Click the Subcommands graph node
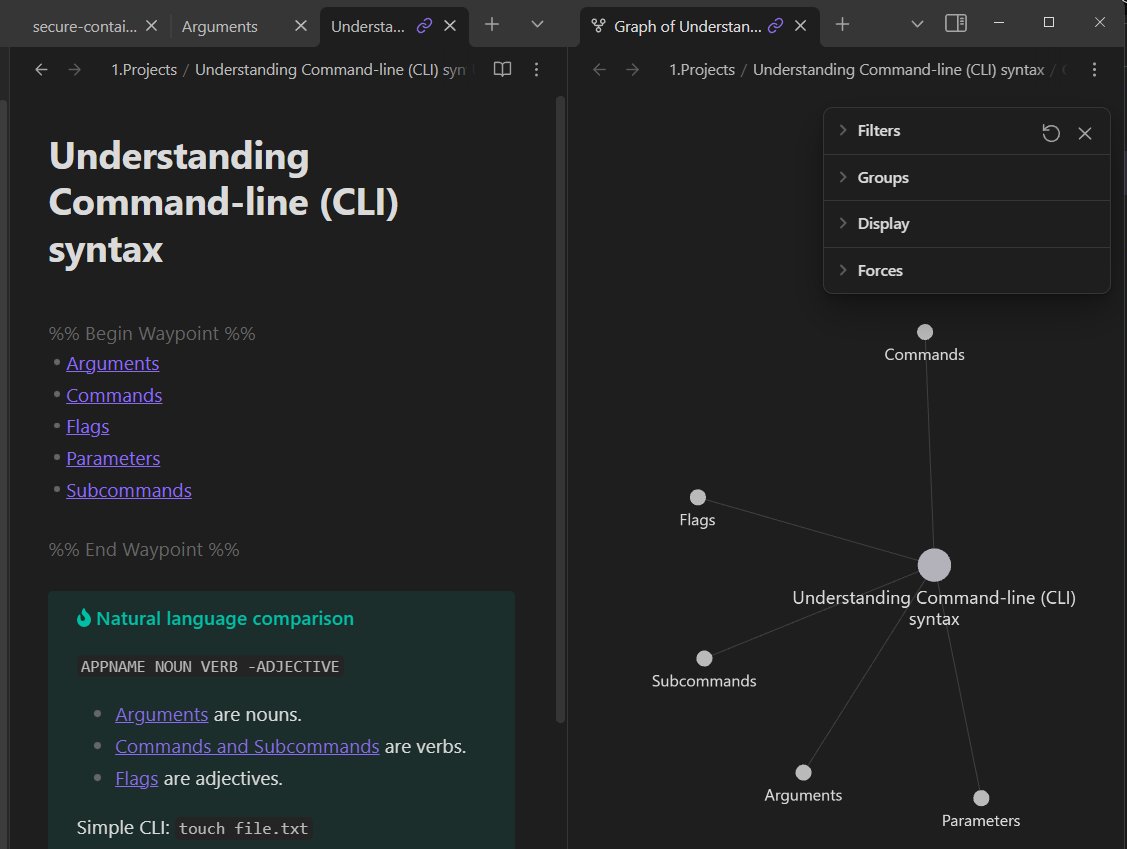The height and width of the screenshot is (849, 1127). click(704, 658)
